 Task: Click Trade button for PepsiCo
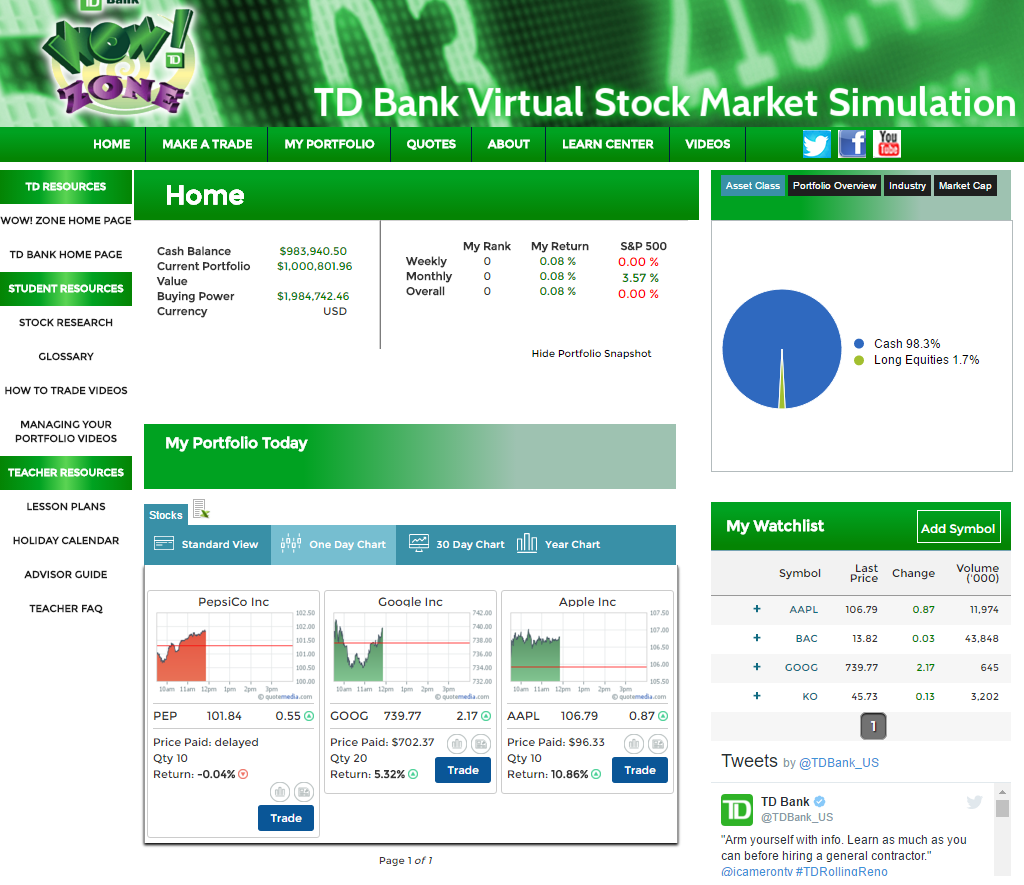[286, 818]
